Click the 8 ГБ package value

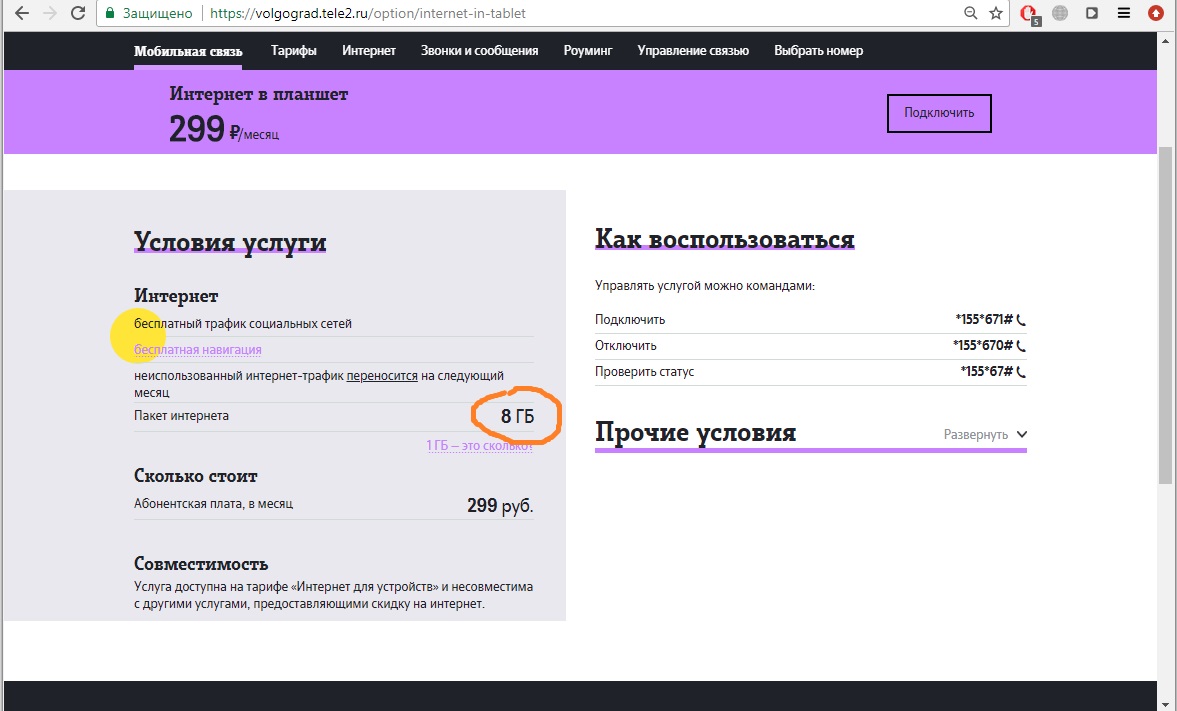pyautogui.click(x=517, y=416)
